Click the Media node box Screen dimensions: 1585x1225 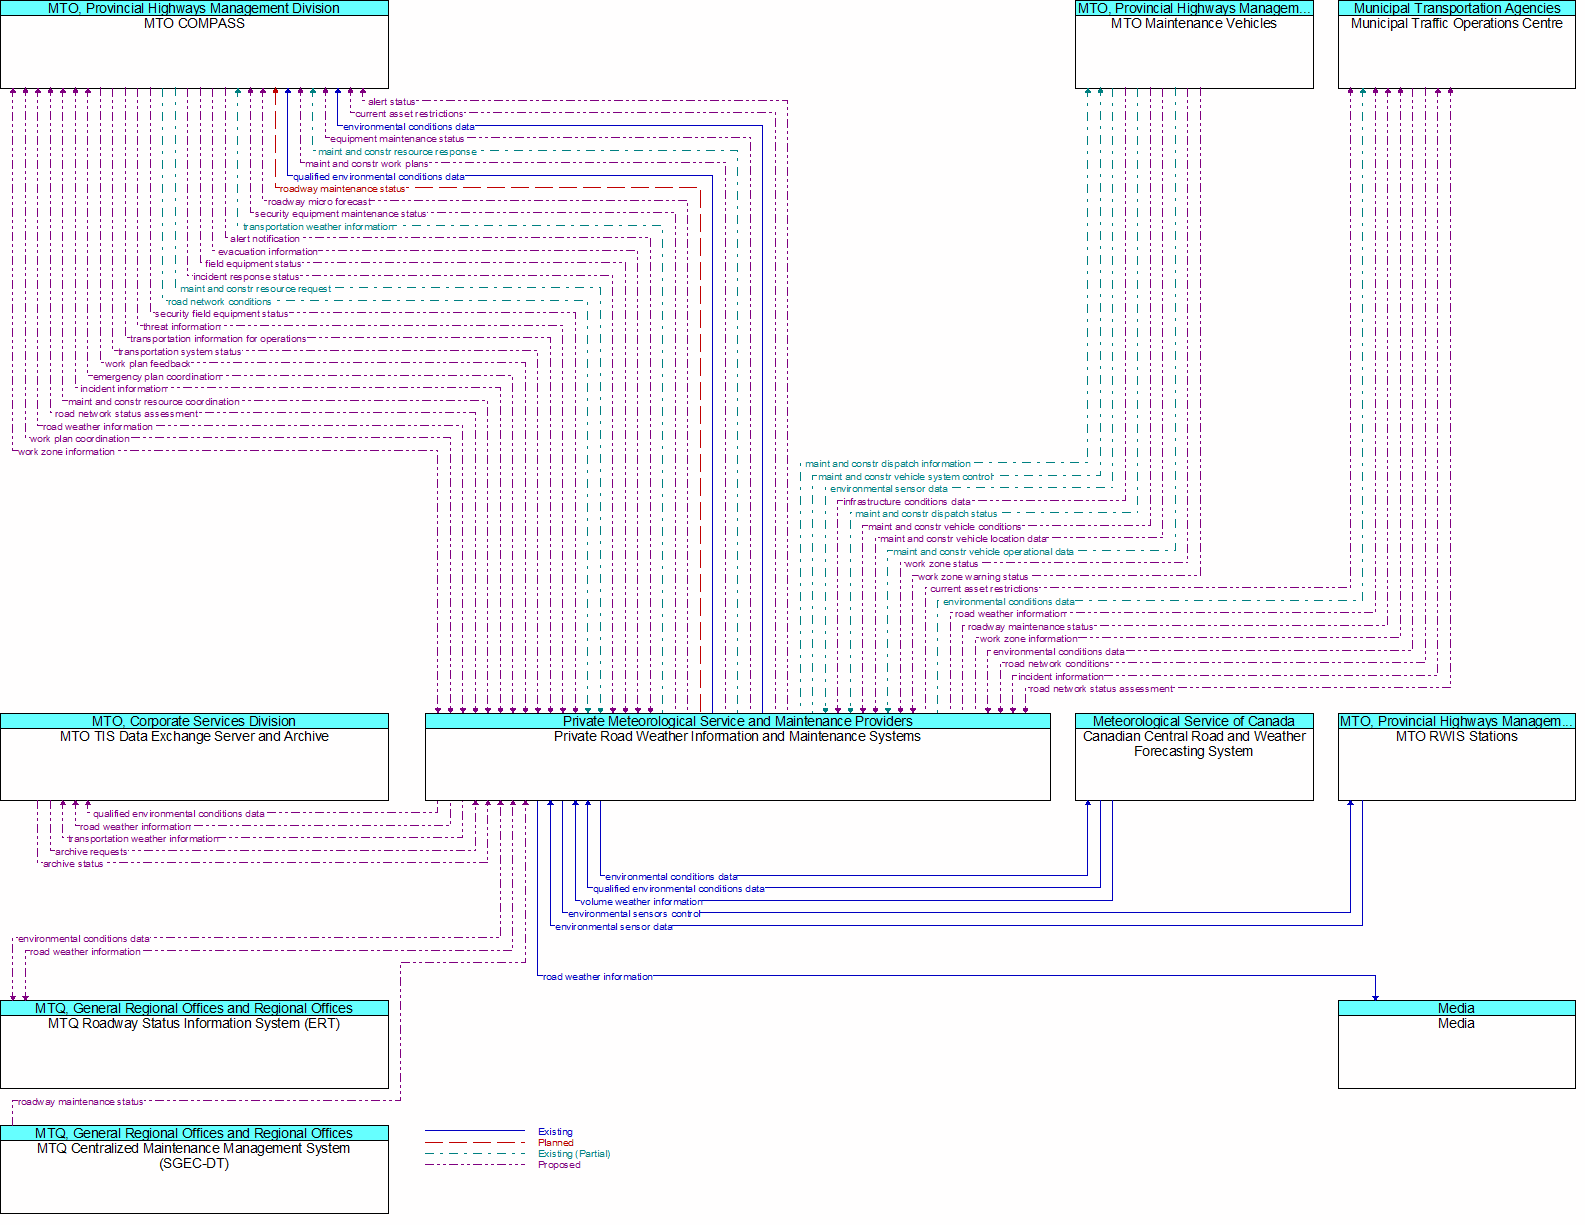1456,1044
